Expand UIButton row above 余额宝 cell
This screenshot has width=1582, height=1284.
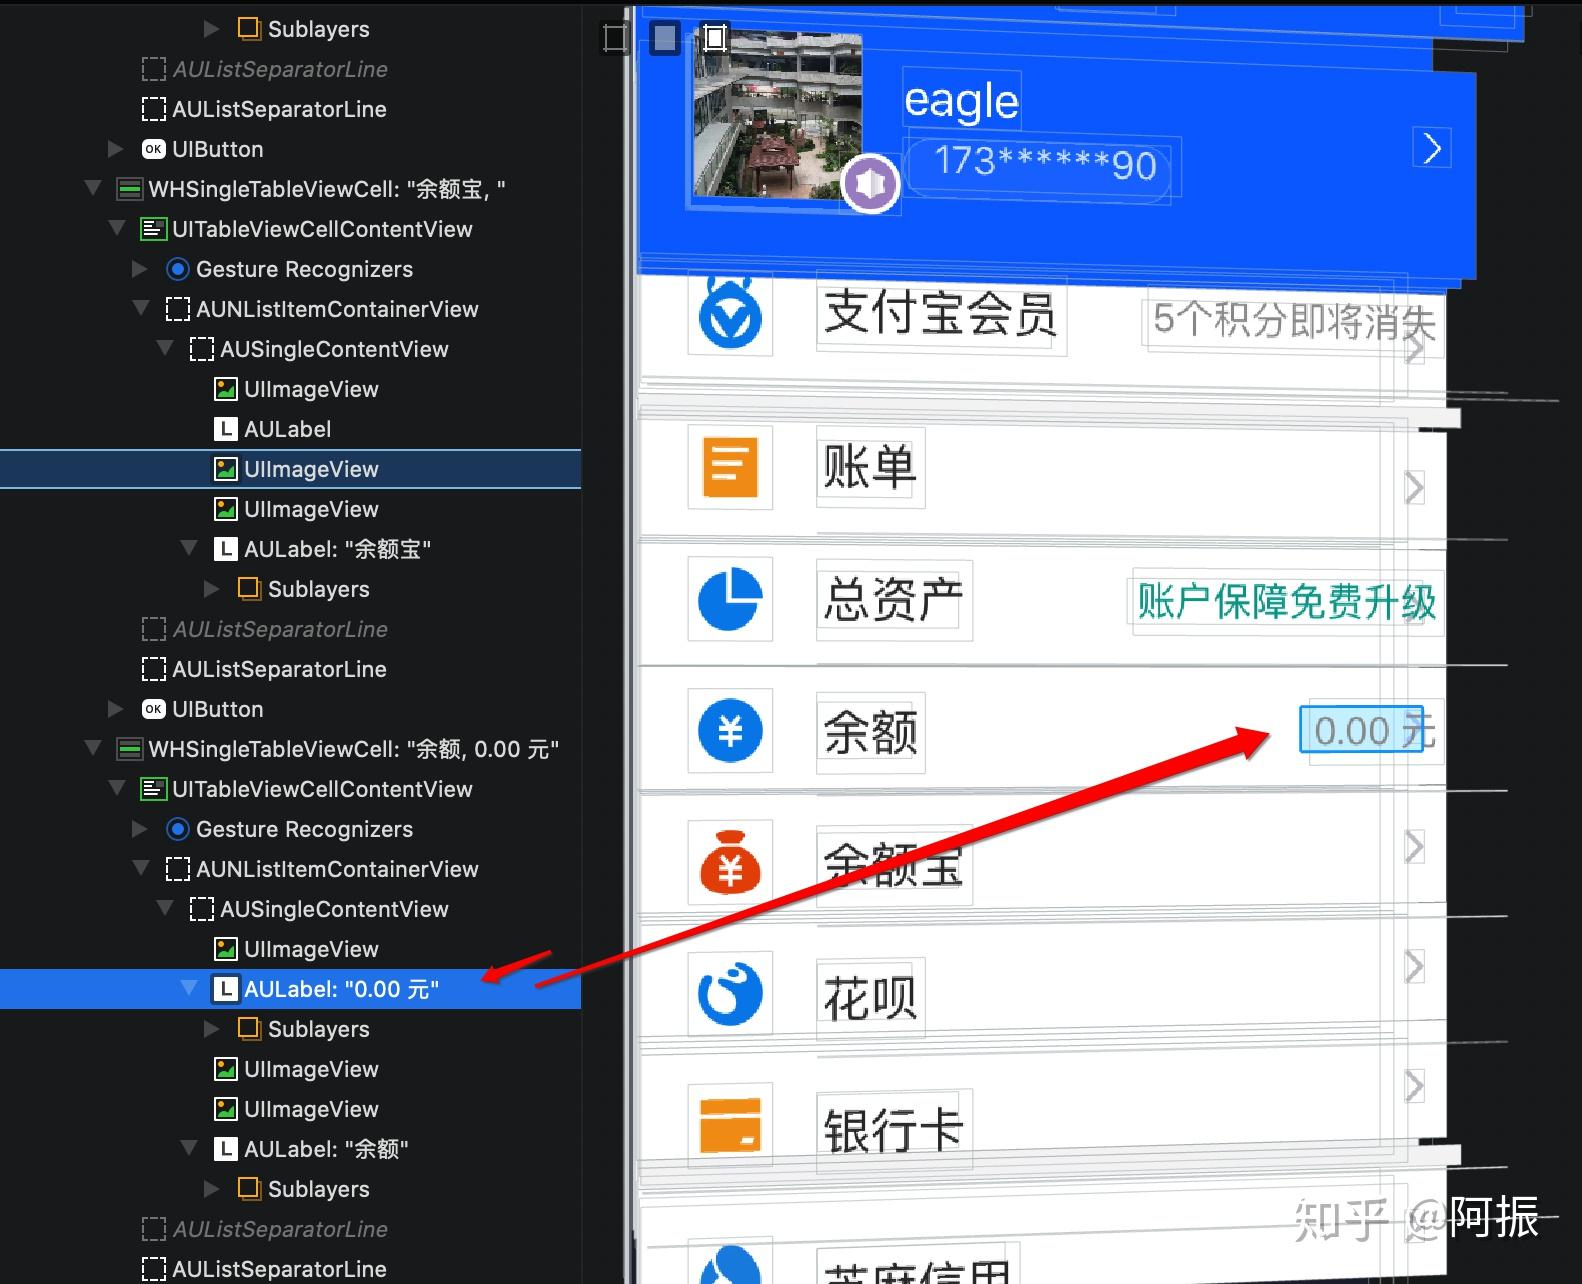pos(115,149)
